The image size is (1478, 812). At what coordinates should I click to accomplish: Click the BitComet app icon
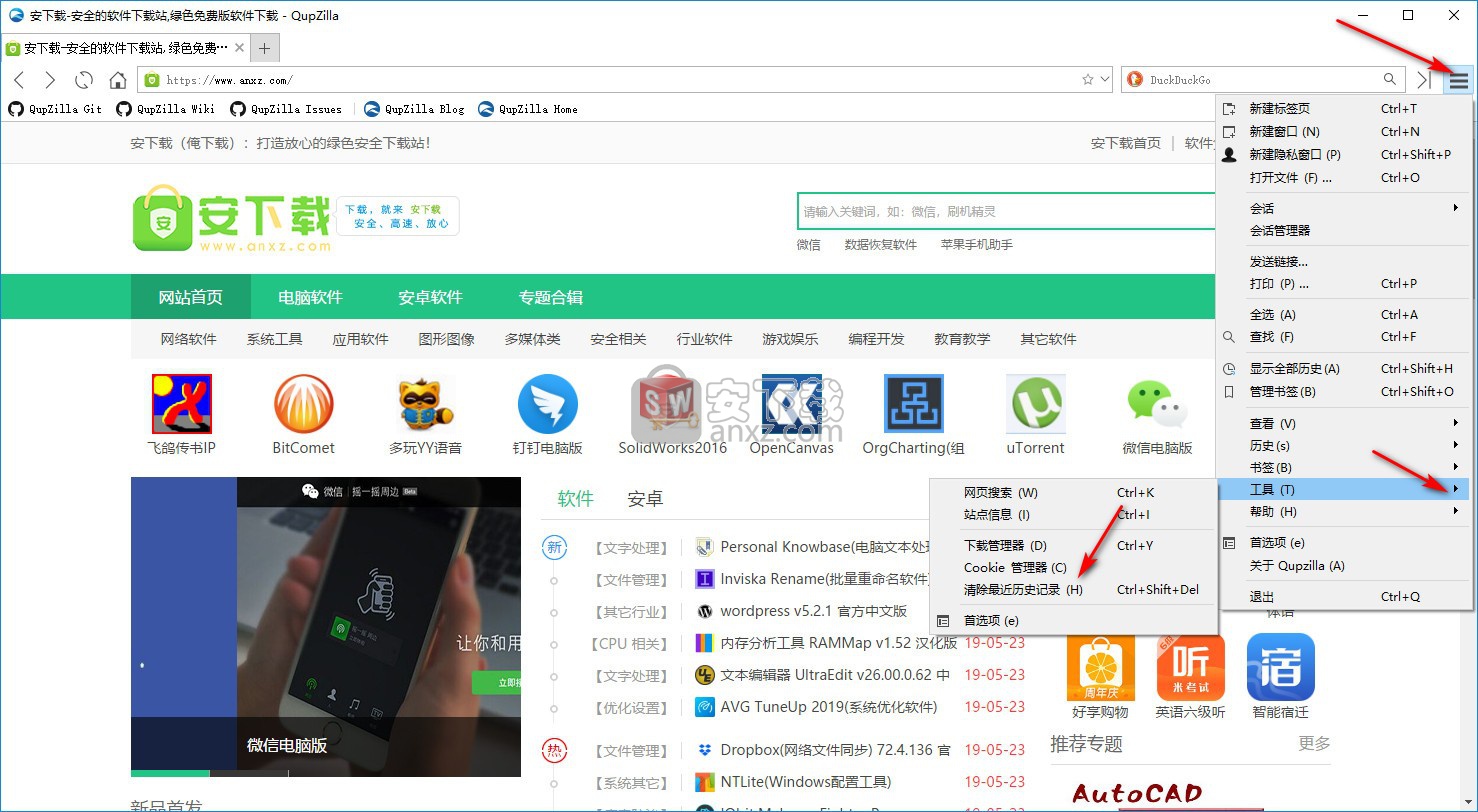point(303,404)
